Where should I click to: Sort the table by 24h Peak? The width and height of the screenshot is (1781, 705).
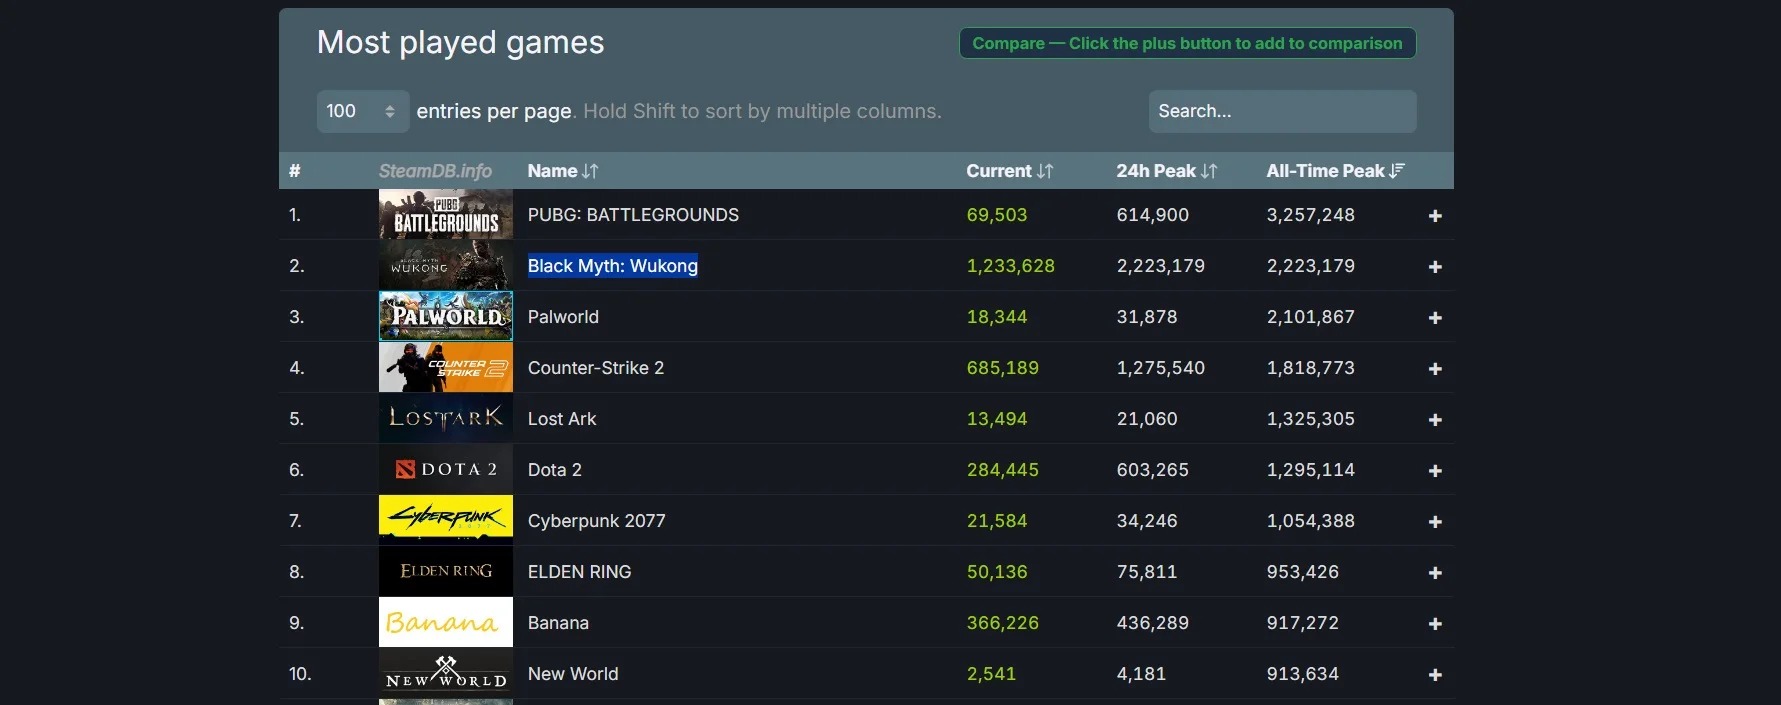click(x=1167, y=171)
